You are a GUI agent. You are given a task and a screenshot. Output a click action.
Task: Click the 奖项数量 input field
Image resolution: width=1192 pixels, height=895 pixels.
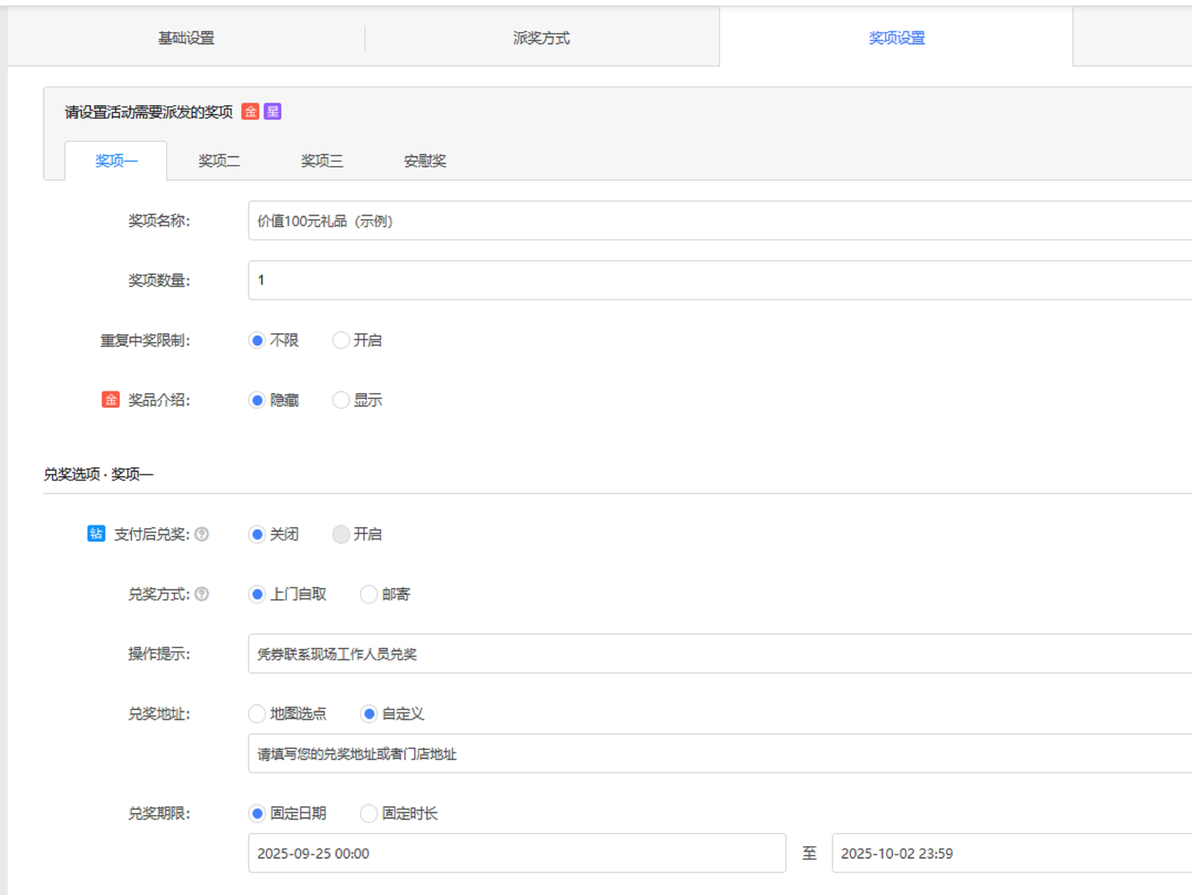coord(720,280)
